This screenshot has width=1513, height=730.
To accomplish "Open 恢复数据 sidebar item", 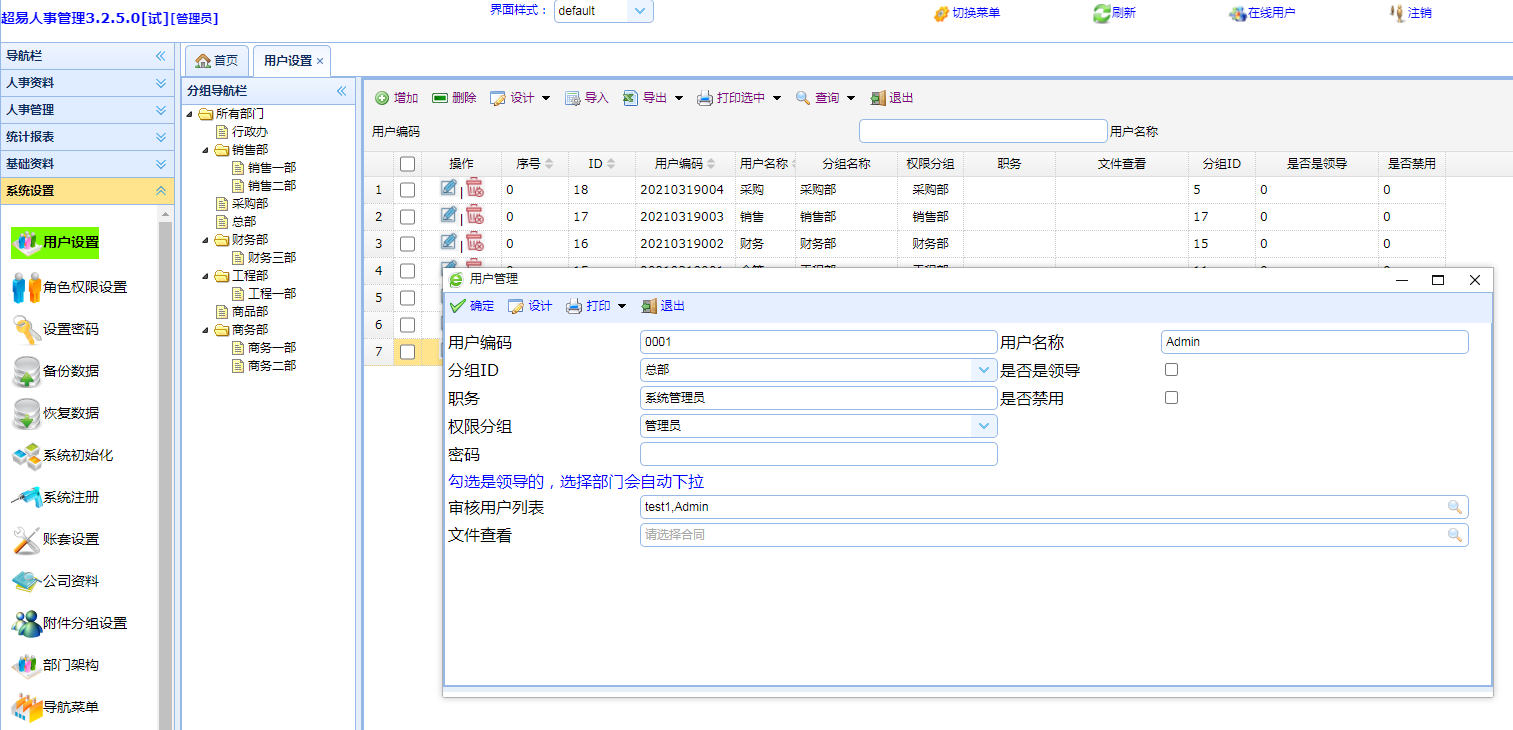I will tap(55, 413).
